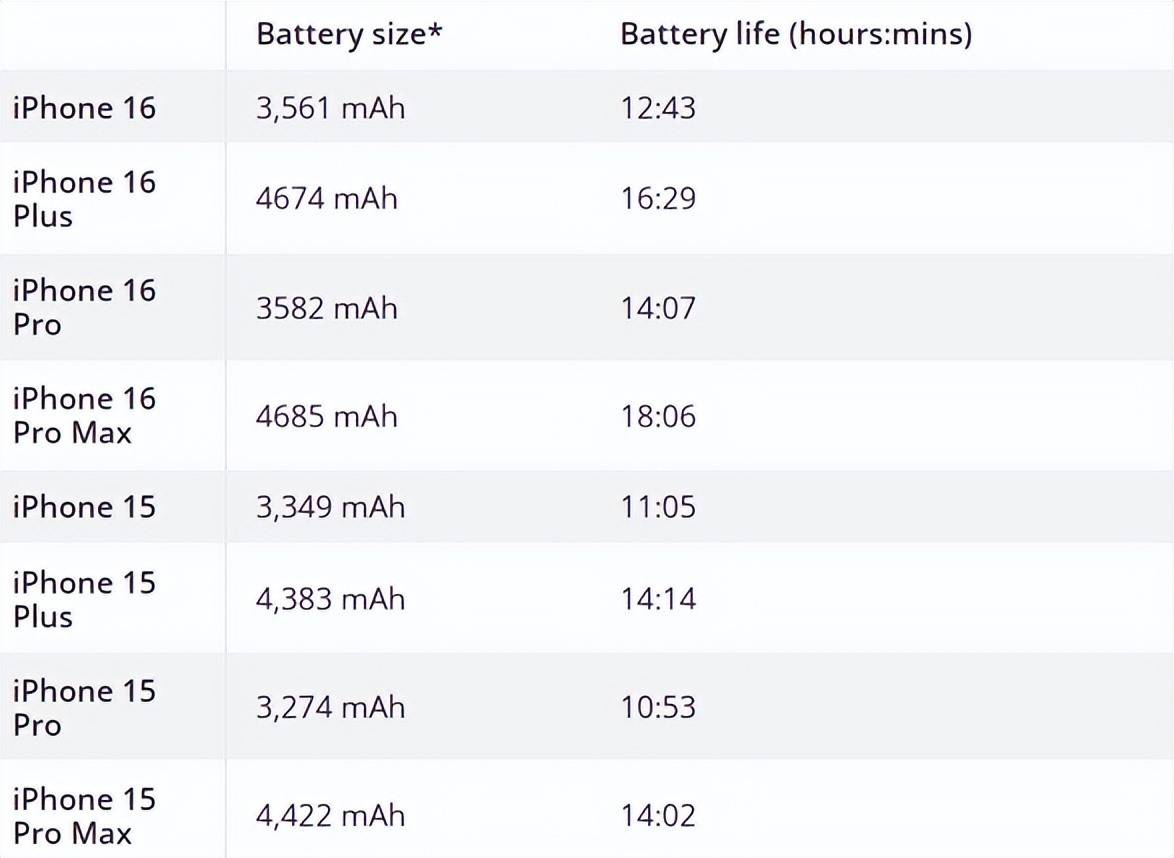Select the iPhone 16 Pro row label
The width and height of the screenshot is (1174, 858).
84,308
